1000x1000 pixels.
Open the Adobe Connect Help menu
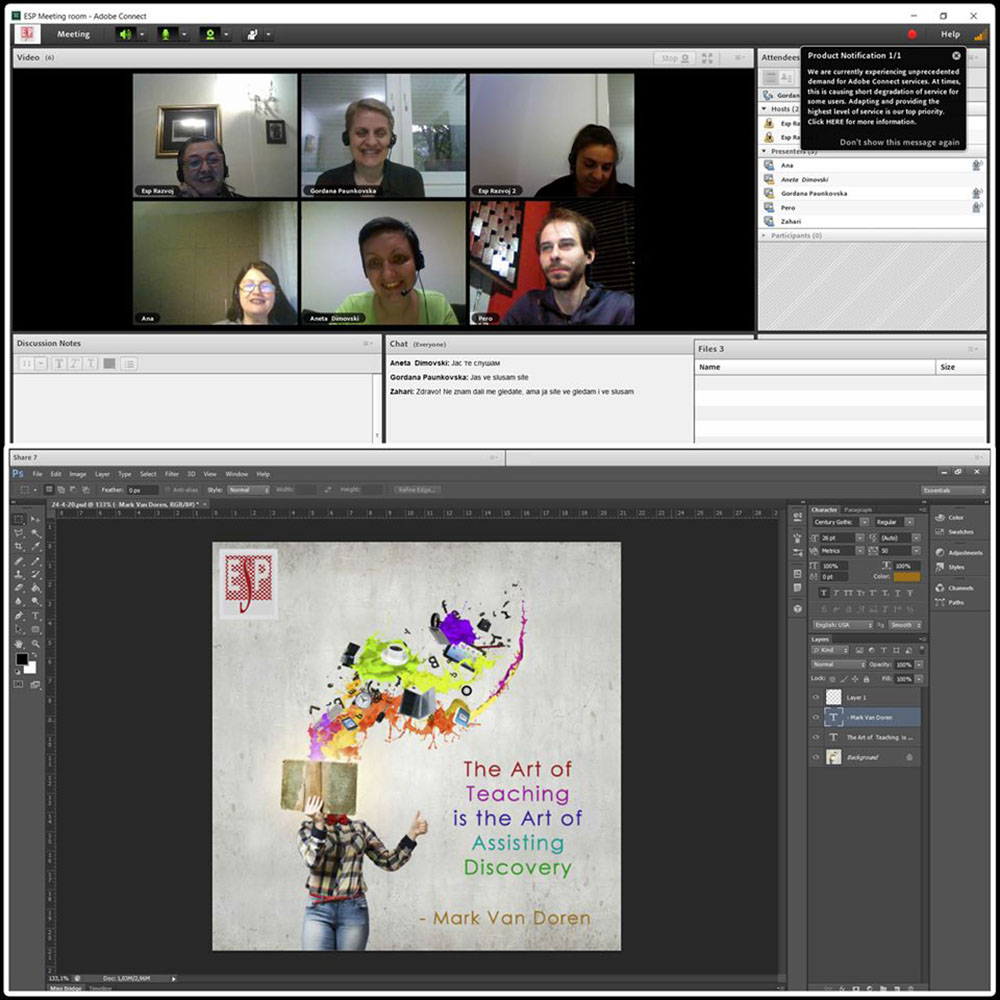tap(950, 34)
